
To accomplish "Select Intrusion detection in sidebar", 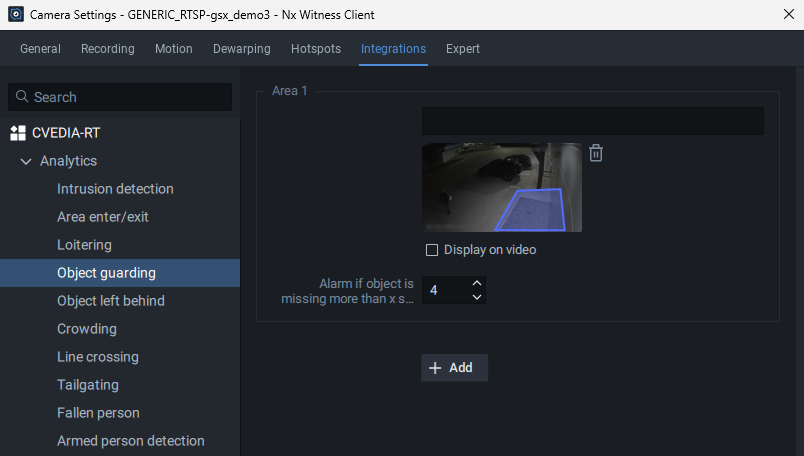I will click(x=115, y=189).
